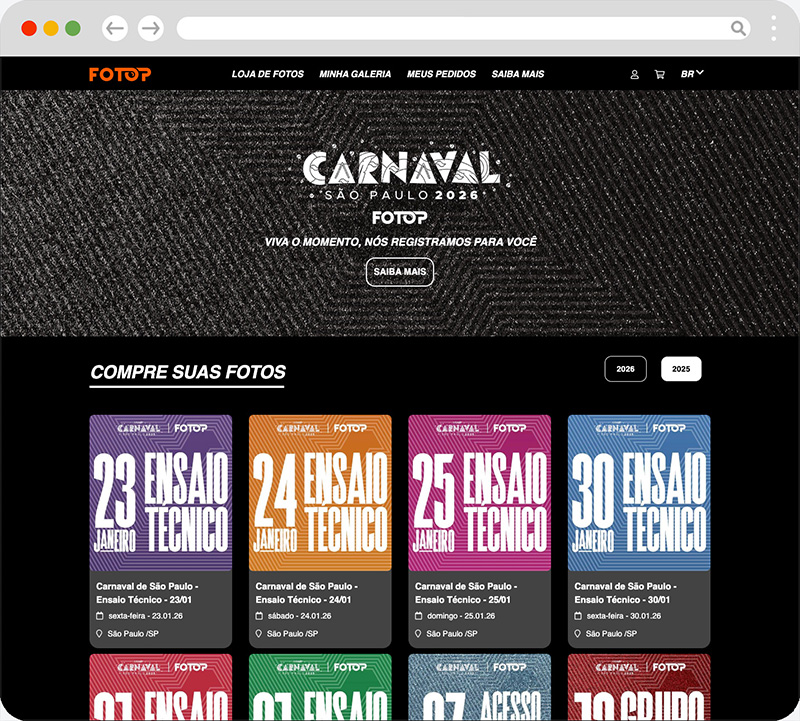
Task: Click the white FOTOP logo in the hero
Action: click(399, 218)
